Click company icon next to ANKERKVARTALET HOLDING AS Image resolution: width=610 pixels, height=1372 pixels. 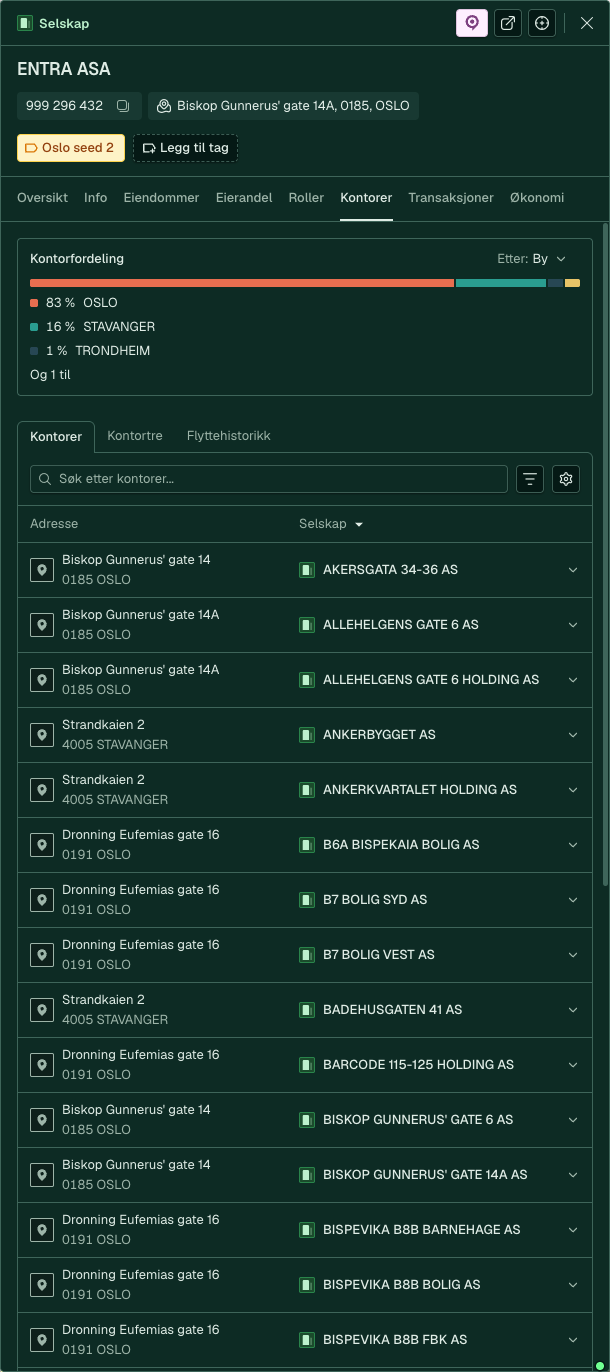307,790
